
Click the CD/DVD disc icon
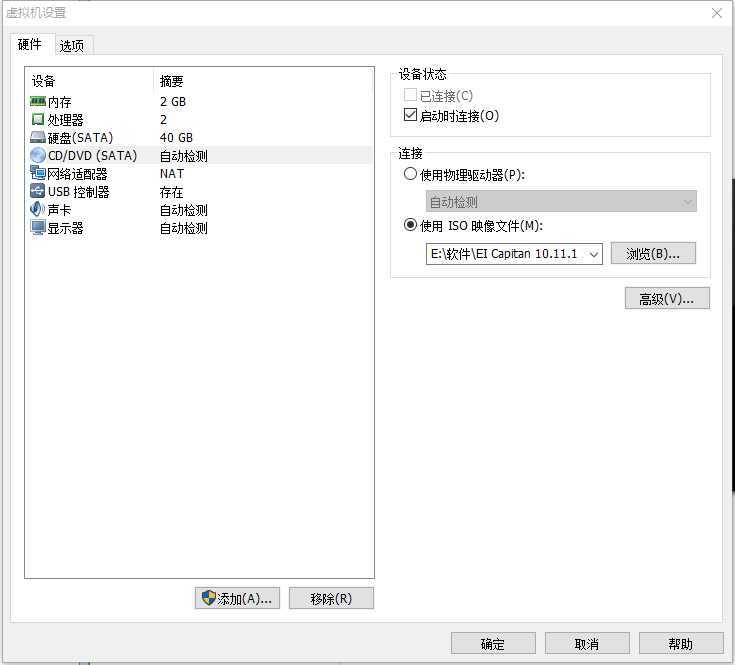(38, 155)
